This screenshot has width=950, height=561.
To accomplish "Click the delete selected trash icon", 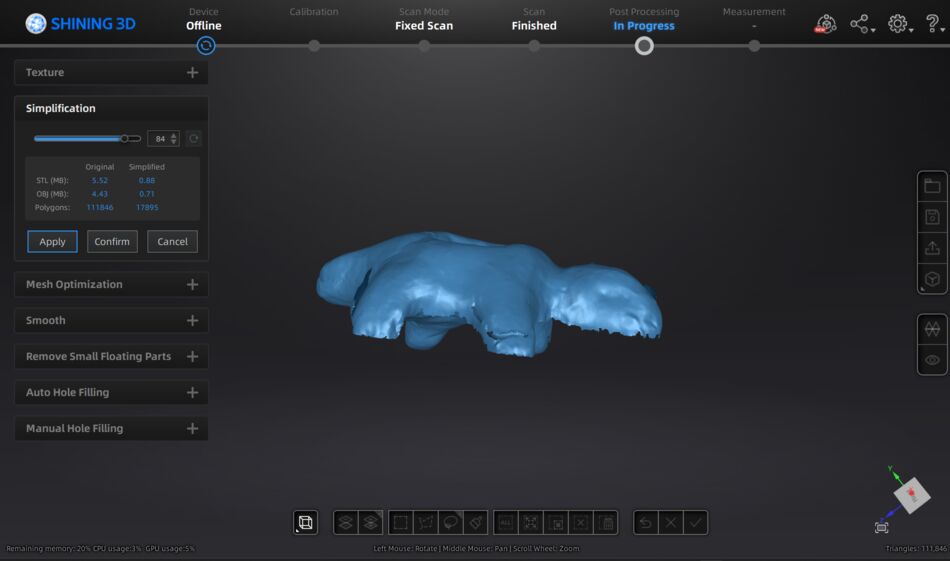I will (605, 522).
